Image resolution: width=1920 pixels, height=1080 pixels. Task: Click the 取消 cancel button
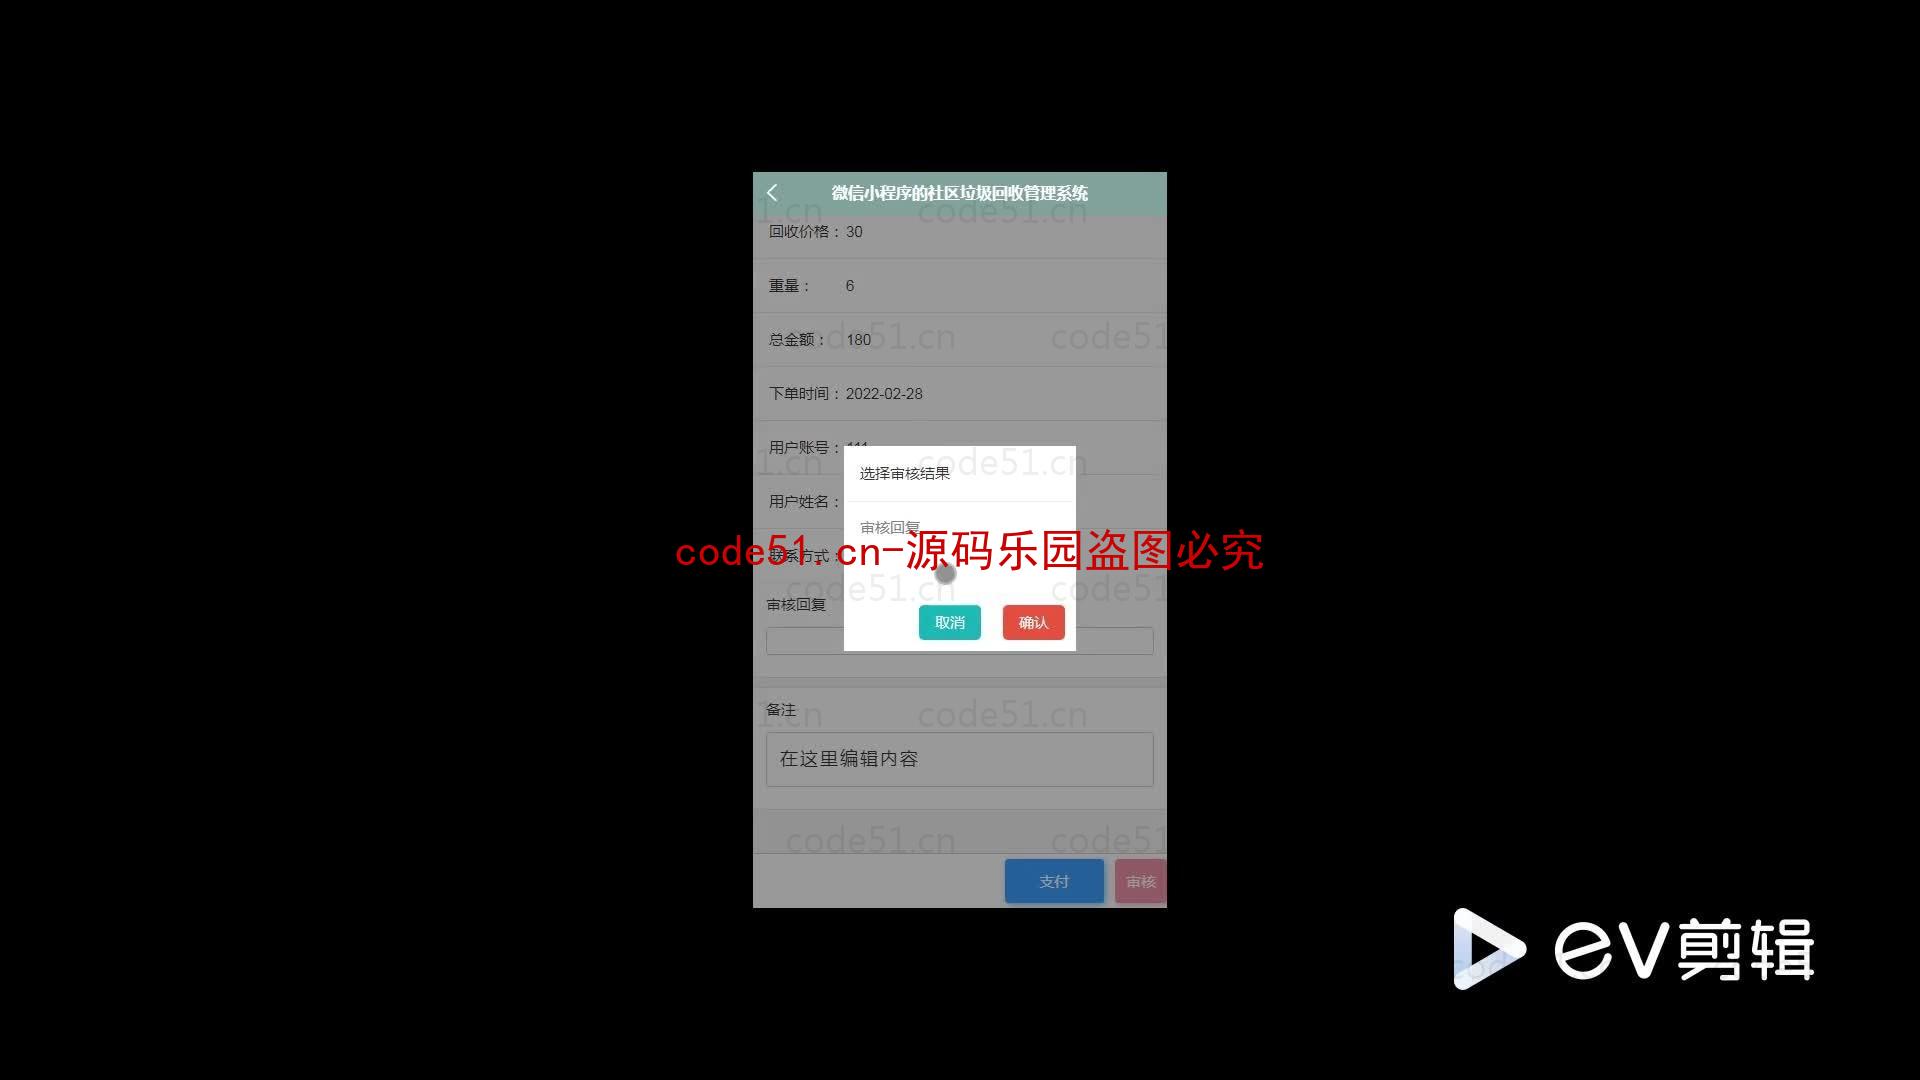(x=949, y=622)
